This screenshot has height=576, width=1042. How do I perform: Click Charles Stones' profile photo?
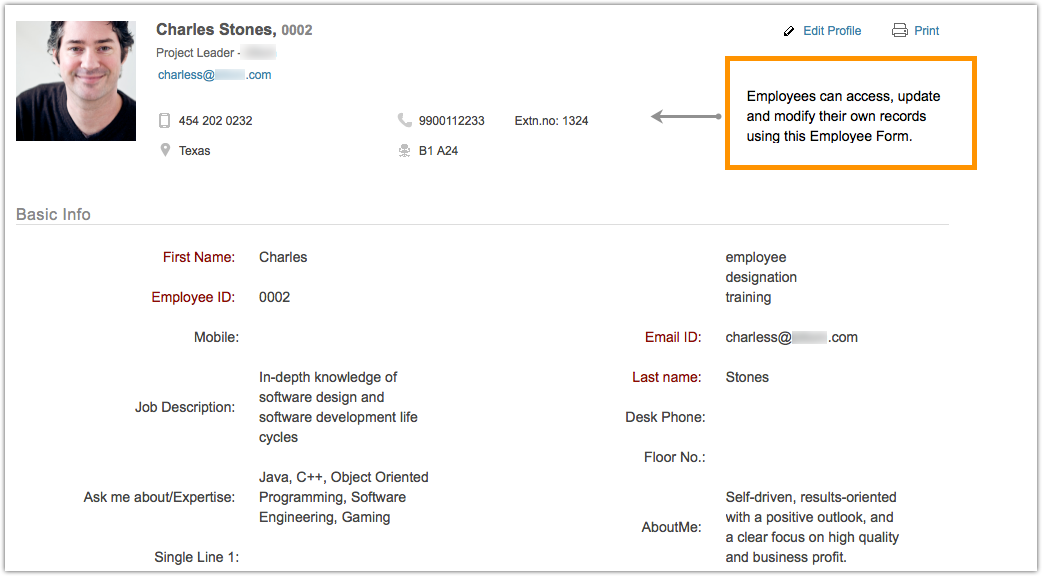pyautogui.click(x=76, y=81)
